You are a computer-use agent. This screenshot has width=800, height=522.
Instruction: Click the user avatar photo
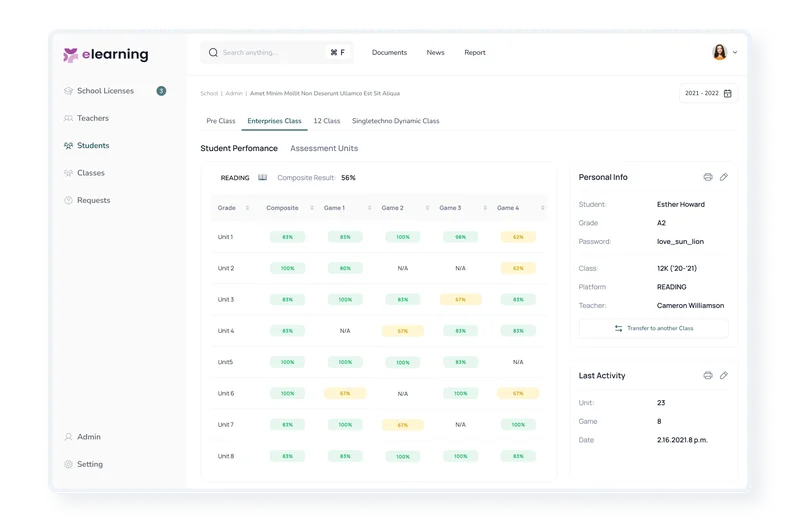pyautogui.click(x=719, y=52)
